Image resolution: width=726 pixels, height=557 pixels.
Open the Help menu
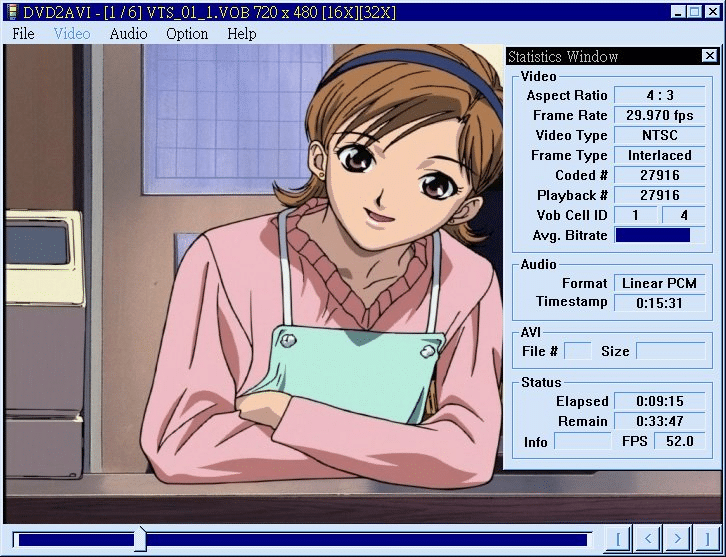coord(242,34)
